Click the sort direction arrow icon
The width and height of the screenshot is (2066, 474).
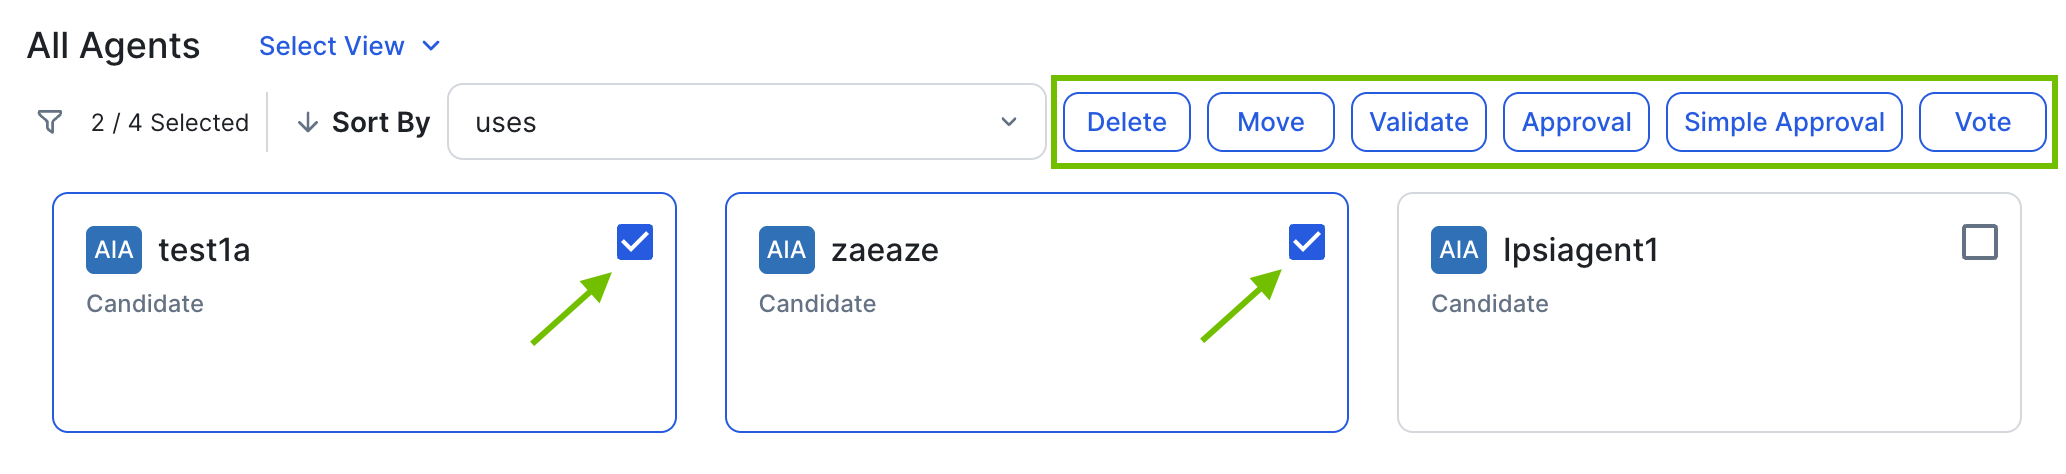pos(308,122)
